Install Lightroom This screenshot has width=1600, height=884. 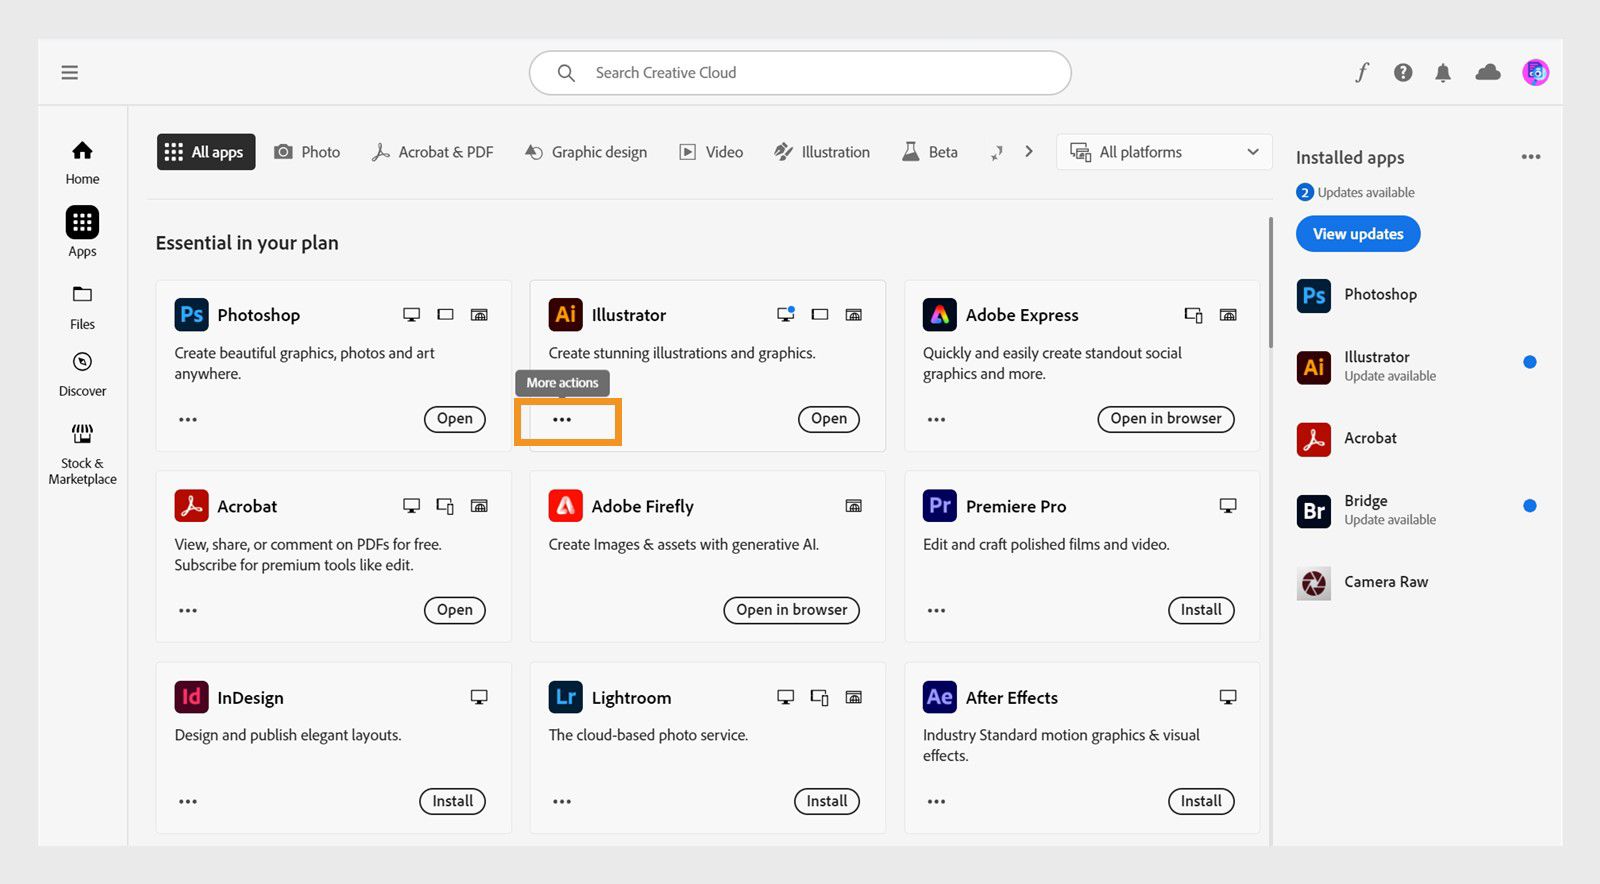tap(827, 801)
